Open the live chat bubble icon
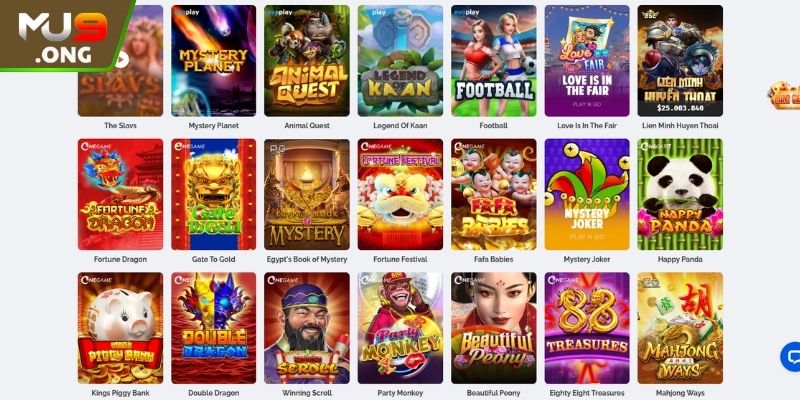800x400 pixels. (x=791, y=357)
